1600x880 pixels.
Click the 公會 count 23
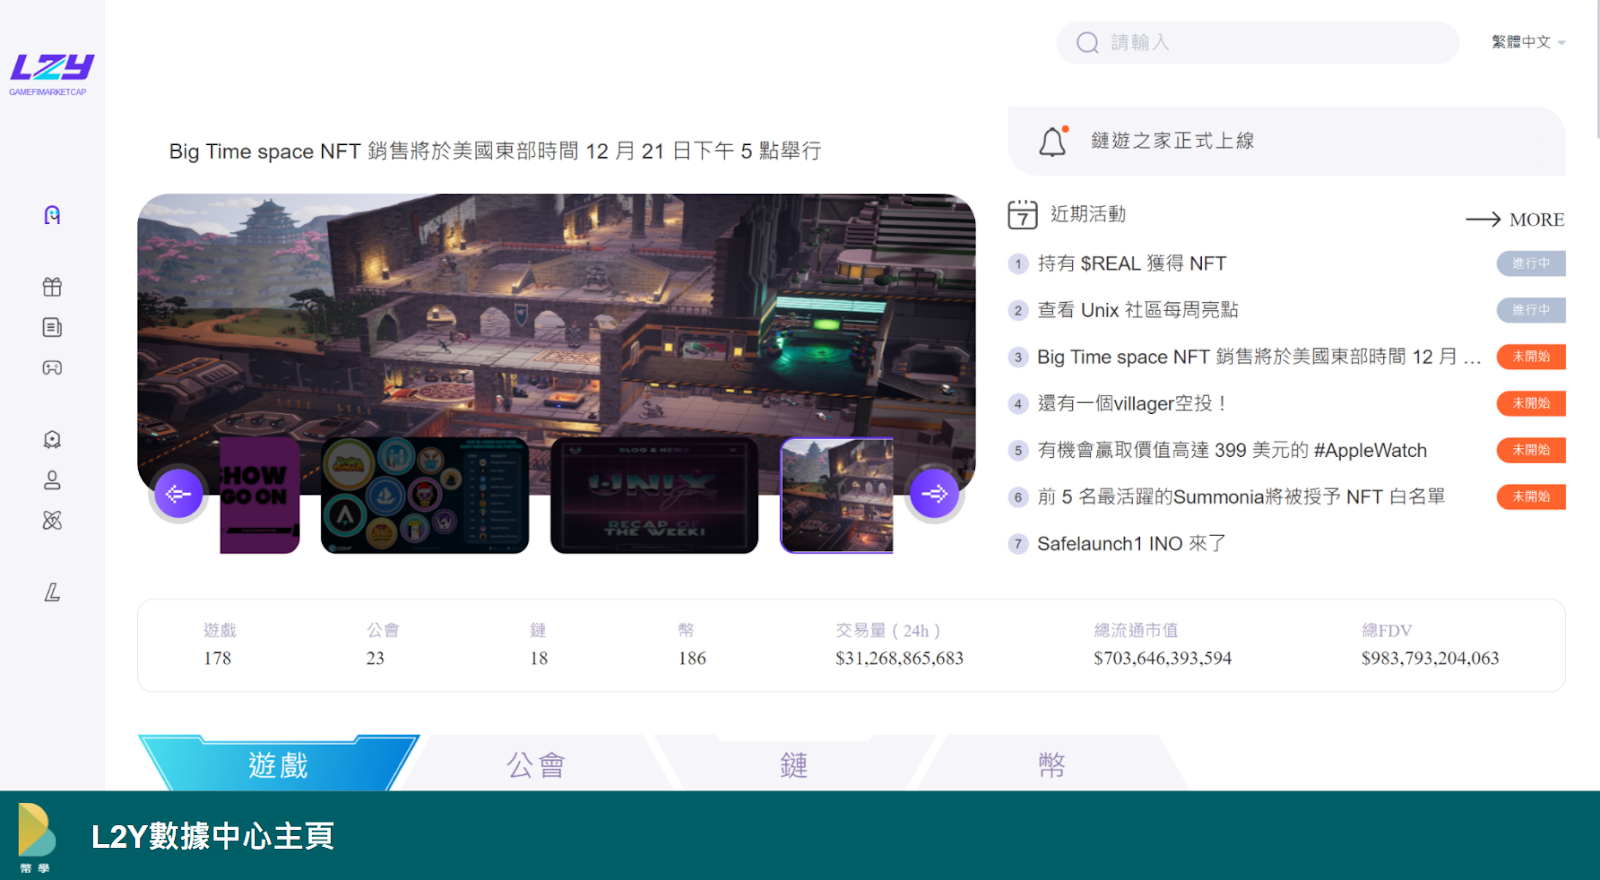click(375, 658)
